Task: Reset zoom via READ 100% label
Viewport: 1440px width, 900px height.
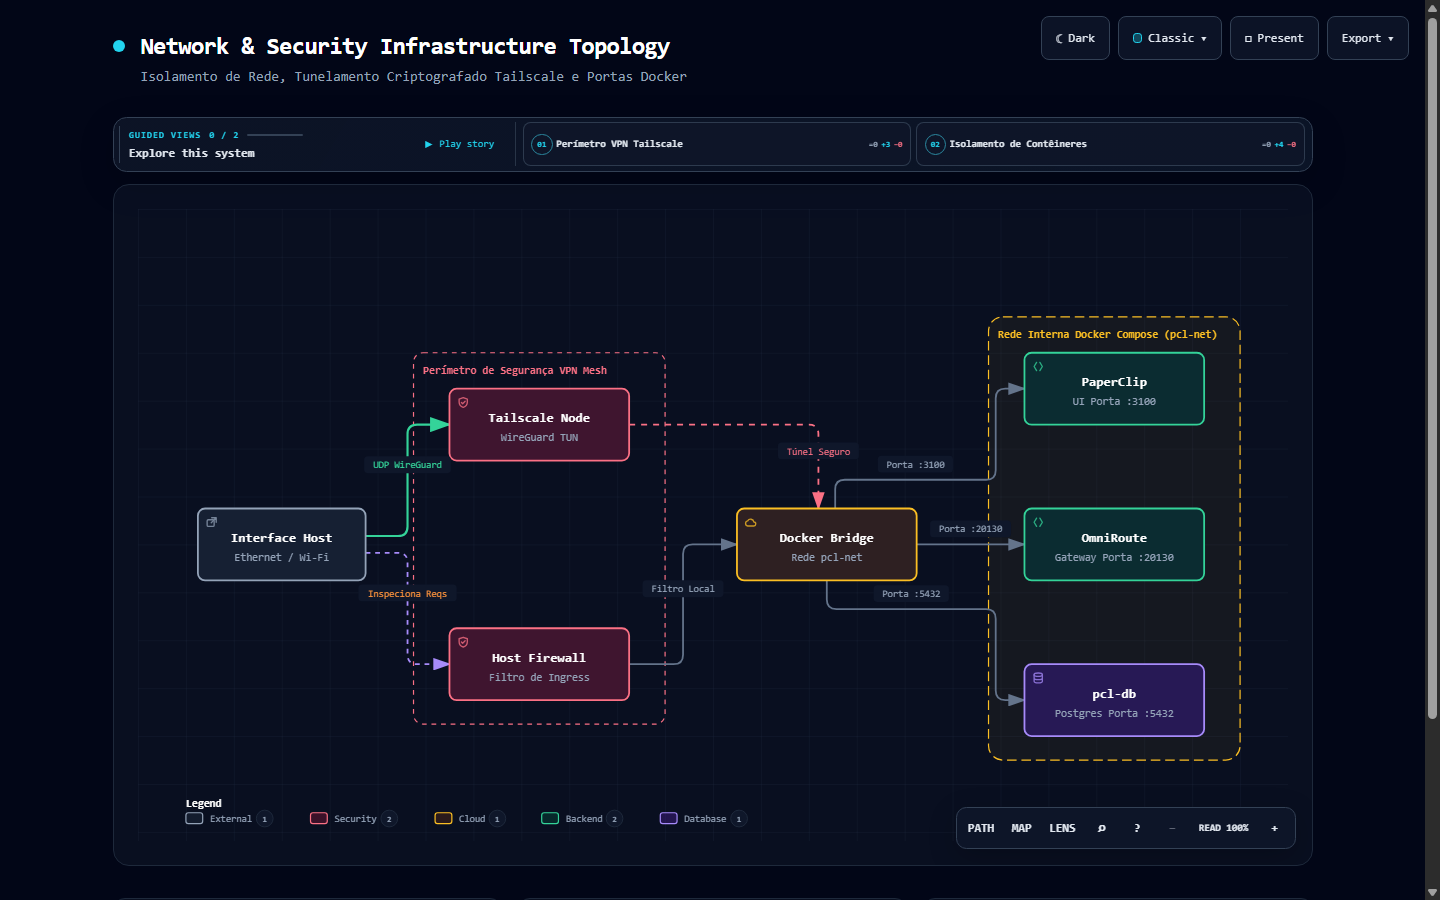Action: coord(1223,828)
